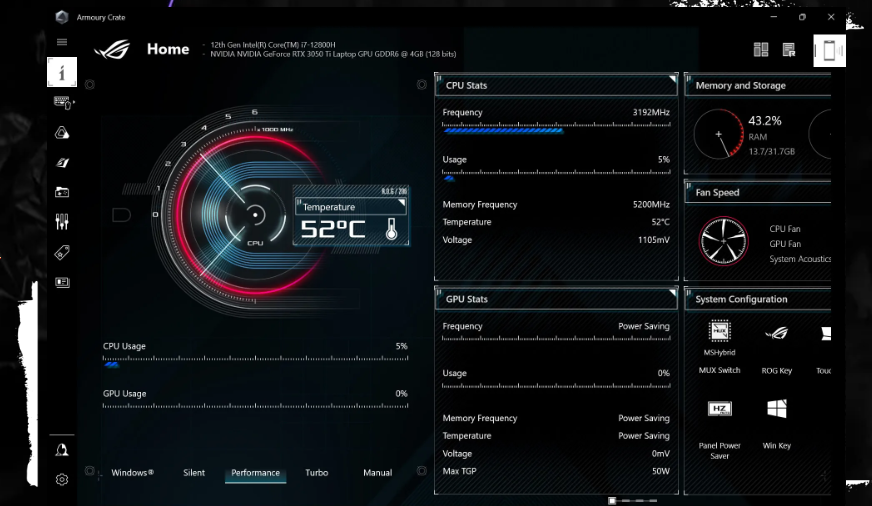Select the Manual operating mode
Viewport: 872px width, 506px height.
tap(378, 473)
